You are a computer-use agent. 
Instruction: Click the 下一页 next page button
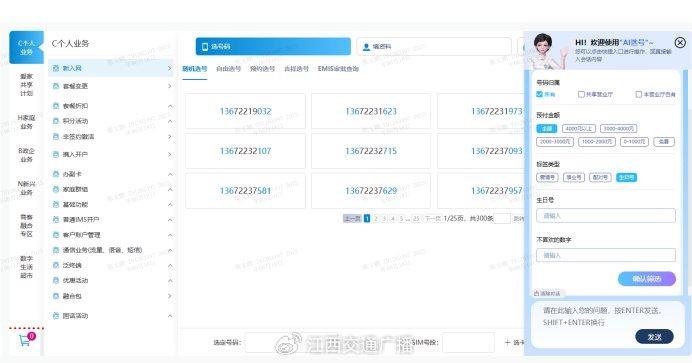click(432, 218)
